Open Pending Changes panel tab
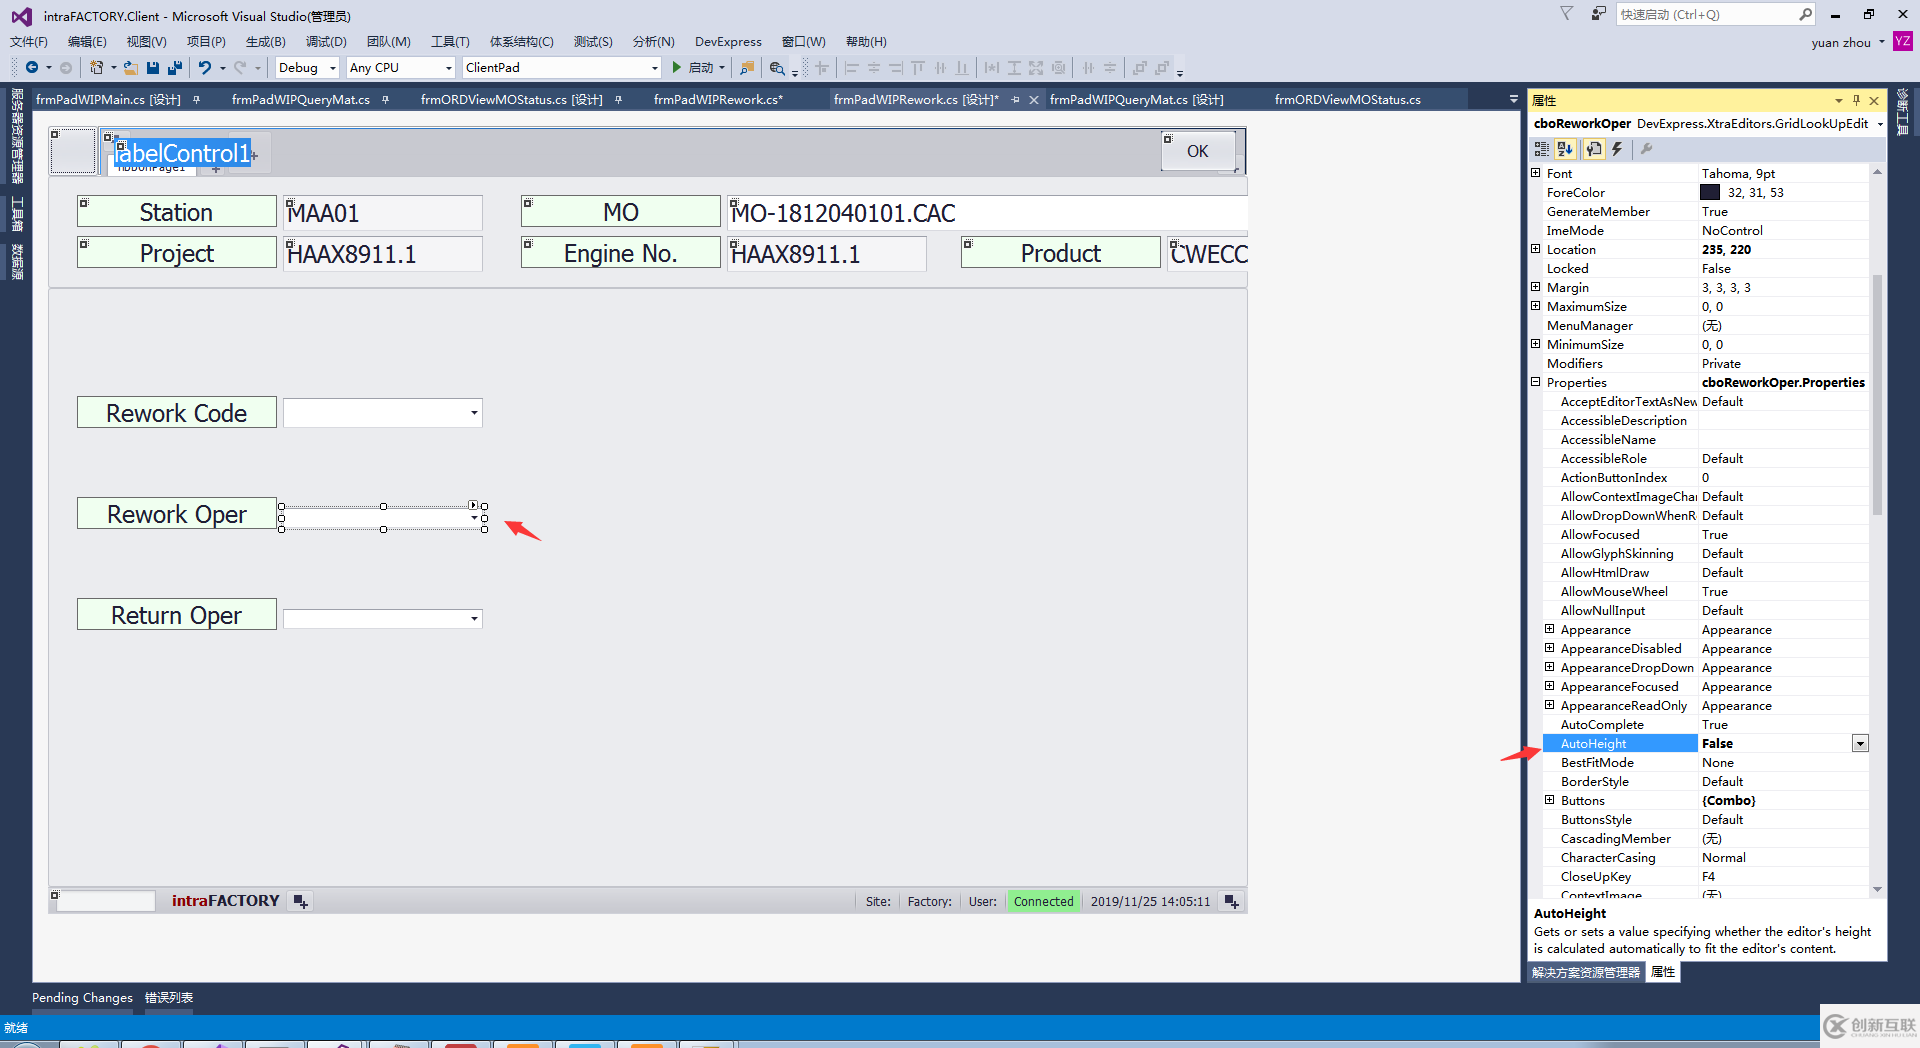 coord(82,997)
